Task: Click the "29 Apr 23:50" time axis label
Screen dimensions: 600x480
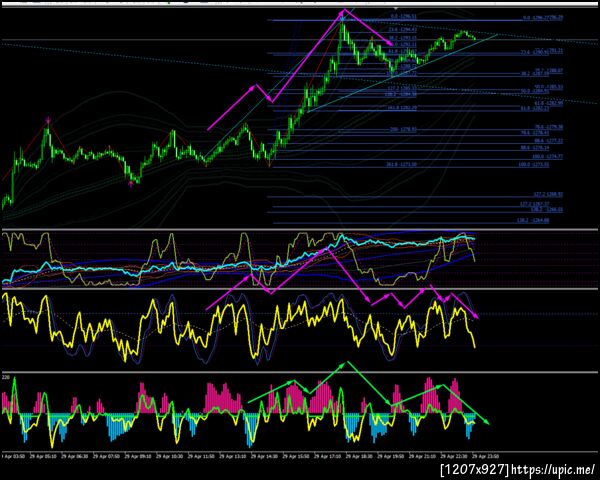Action: pyautogui.click(x=485, y=456)
